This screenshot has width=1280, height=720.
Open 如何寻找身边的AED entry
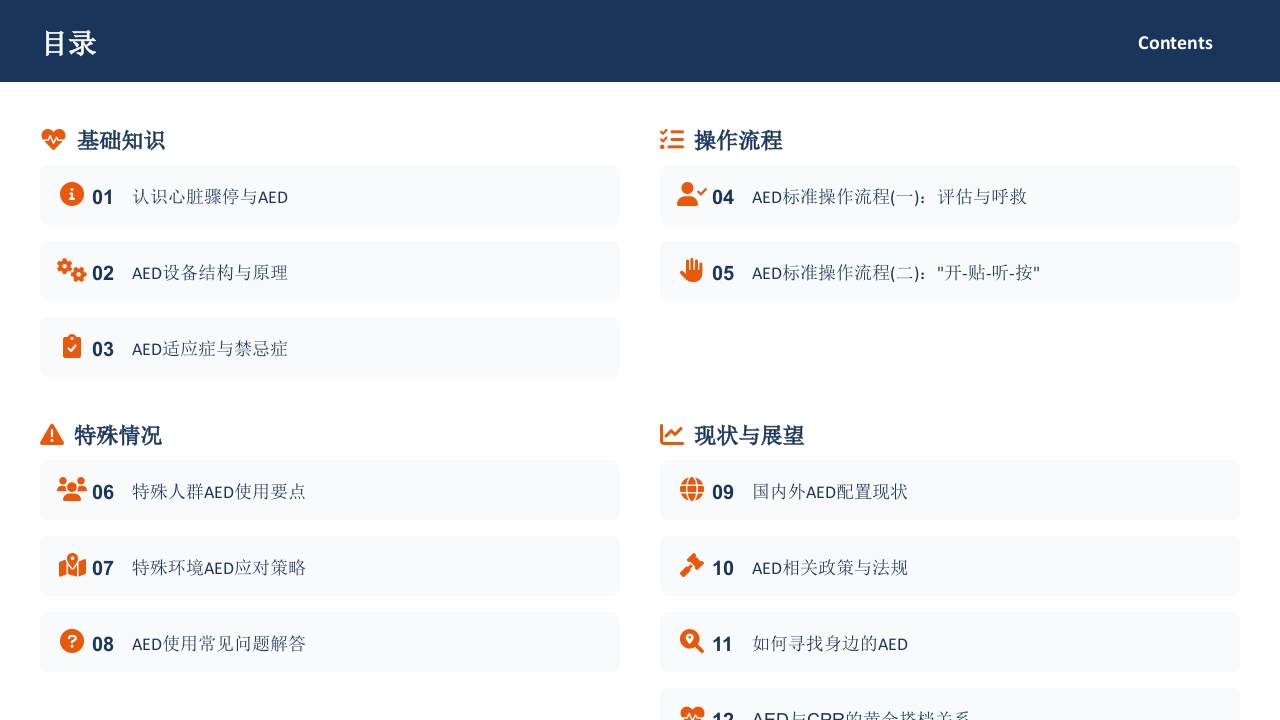pyautogui.click(x=830, y=644)
